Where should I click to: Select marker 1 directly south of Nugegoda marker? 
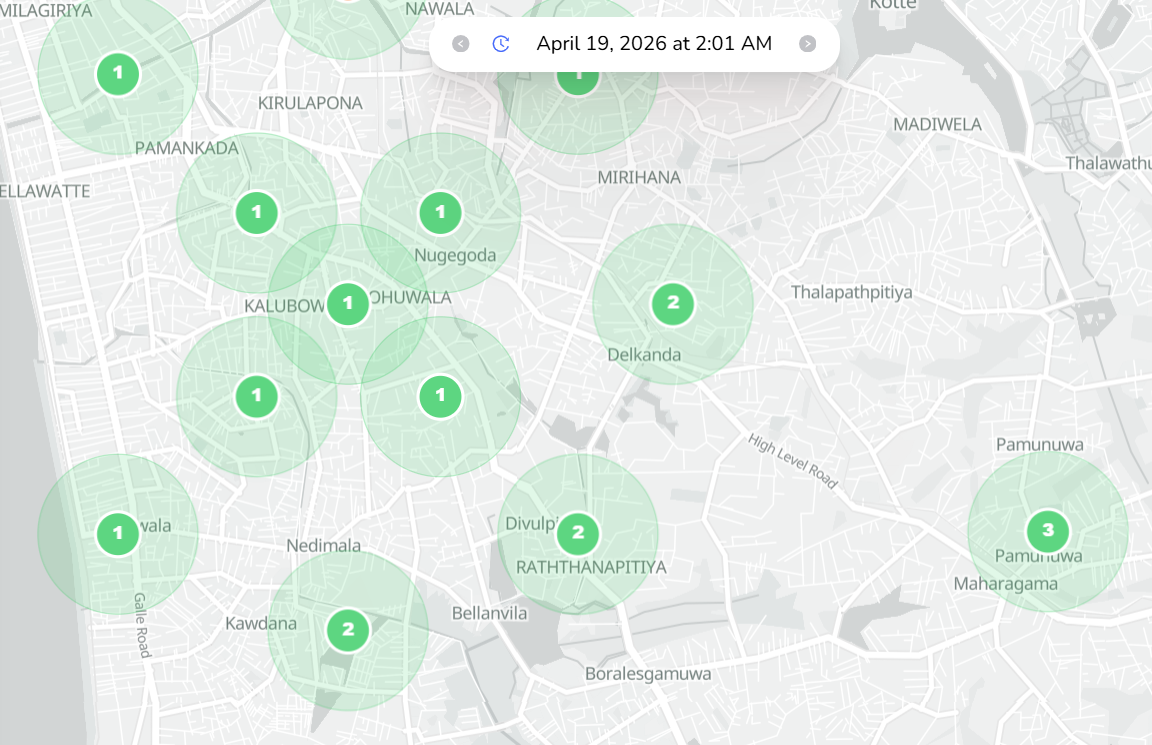441,397
